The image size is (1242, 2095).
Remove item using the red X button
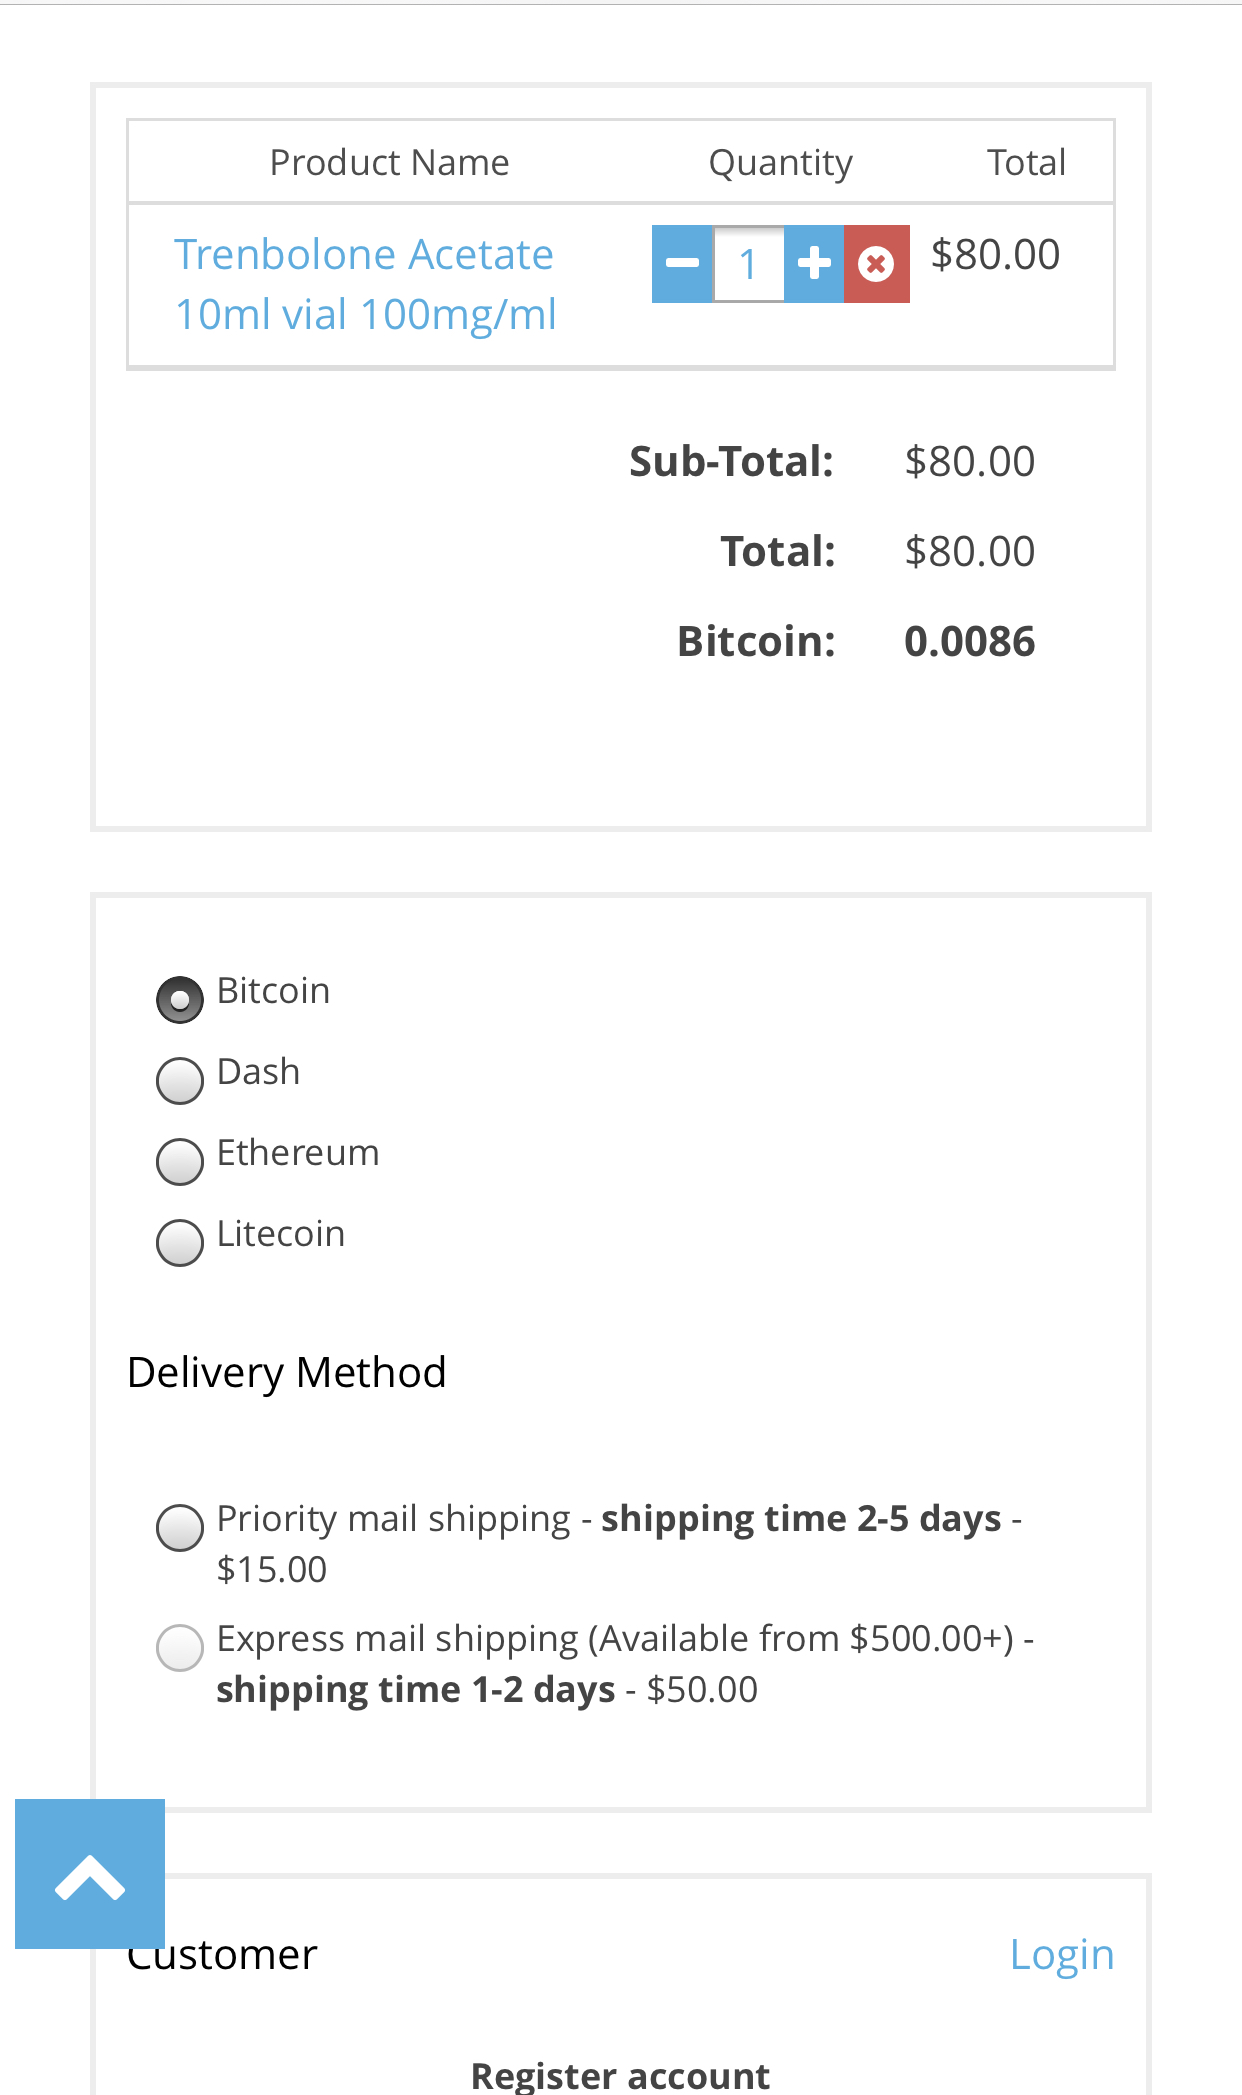(x=876, y=264)
